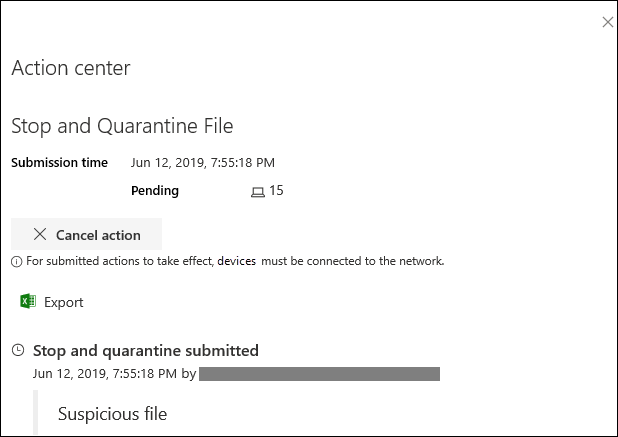
Task: Click the redacted submitter name bar
Action: [319, 373]
